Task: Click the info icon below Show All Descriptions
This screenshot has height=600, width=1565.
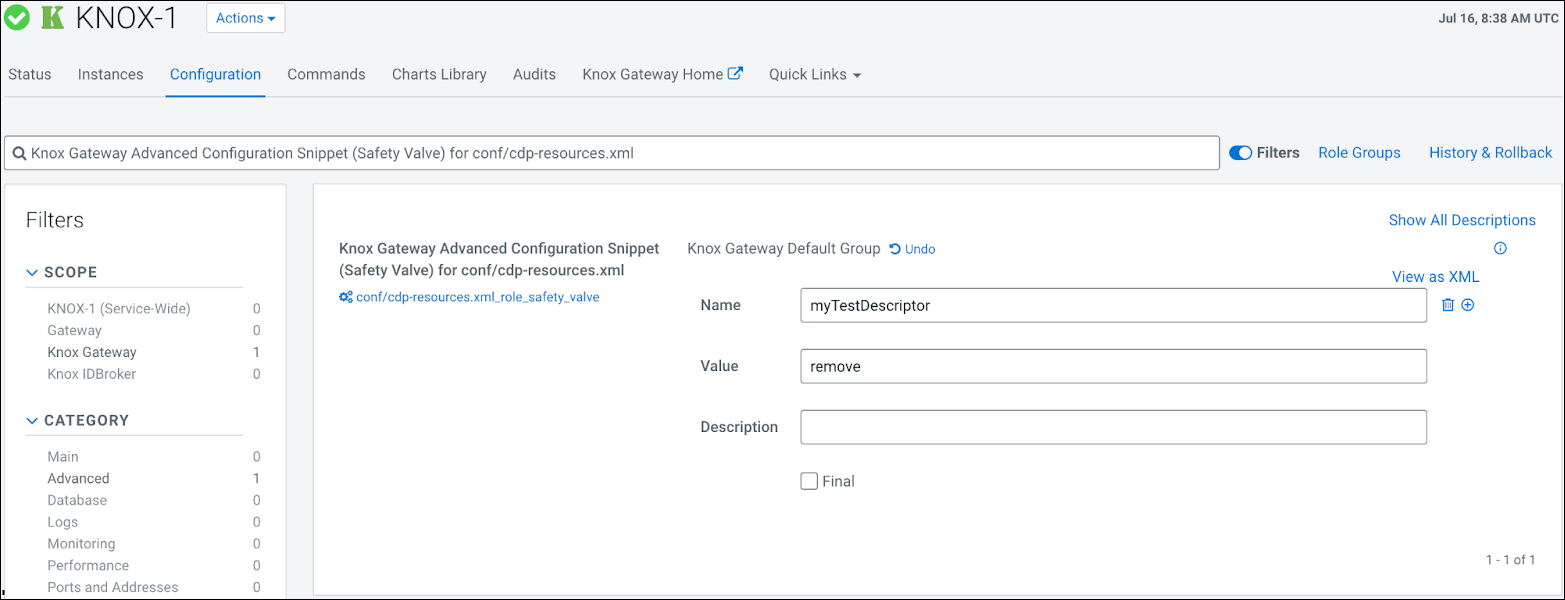Action: (x=1500, y=248)
